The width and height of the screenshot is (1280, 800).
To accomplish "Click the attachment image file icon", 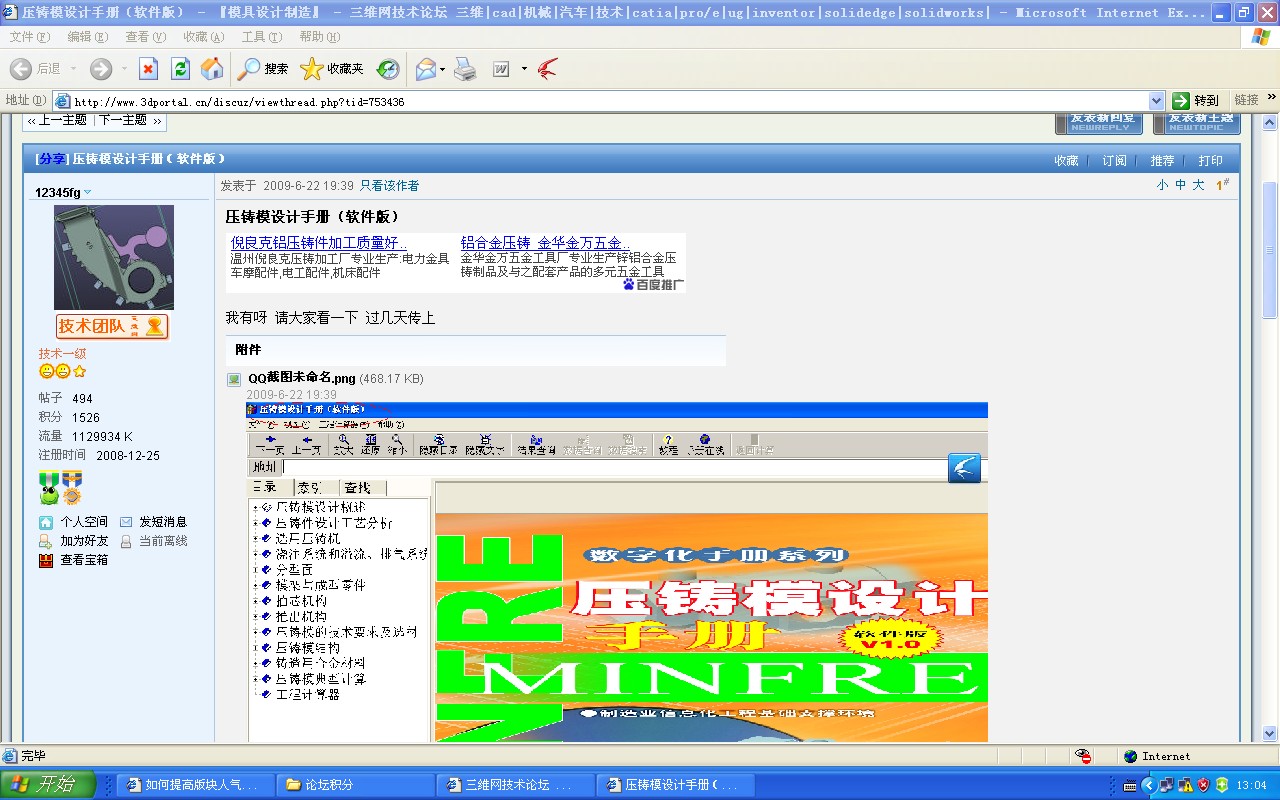I will (x=234, y=379).
